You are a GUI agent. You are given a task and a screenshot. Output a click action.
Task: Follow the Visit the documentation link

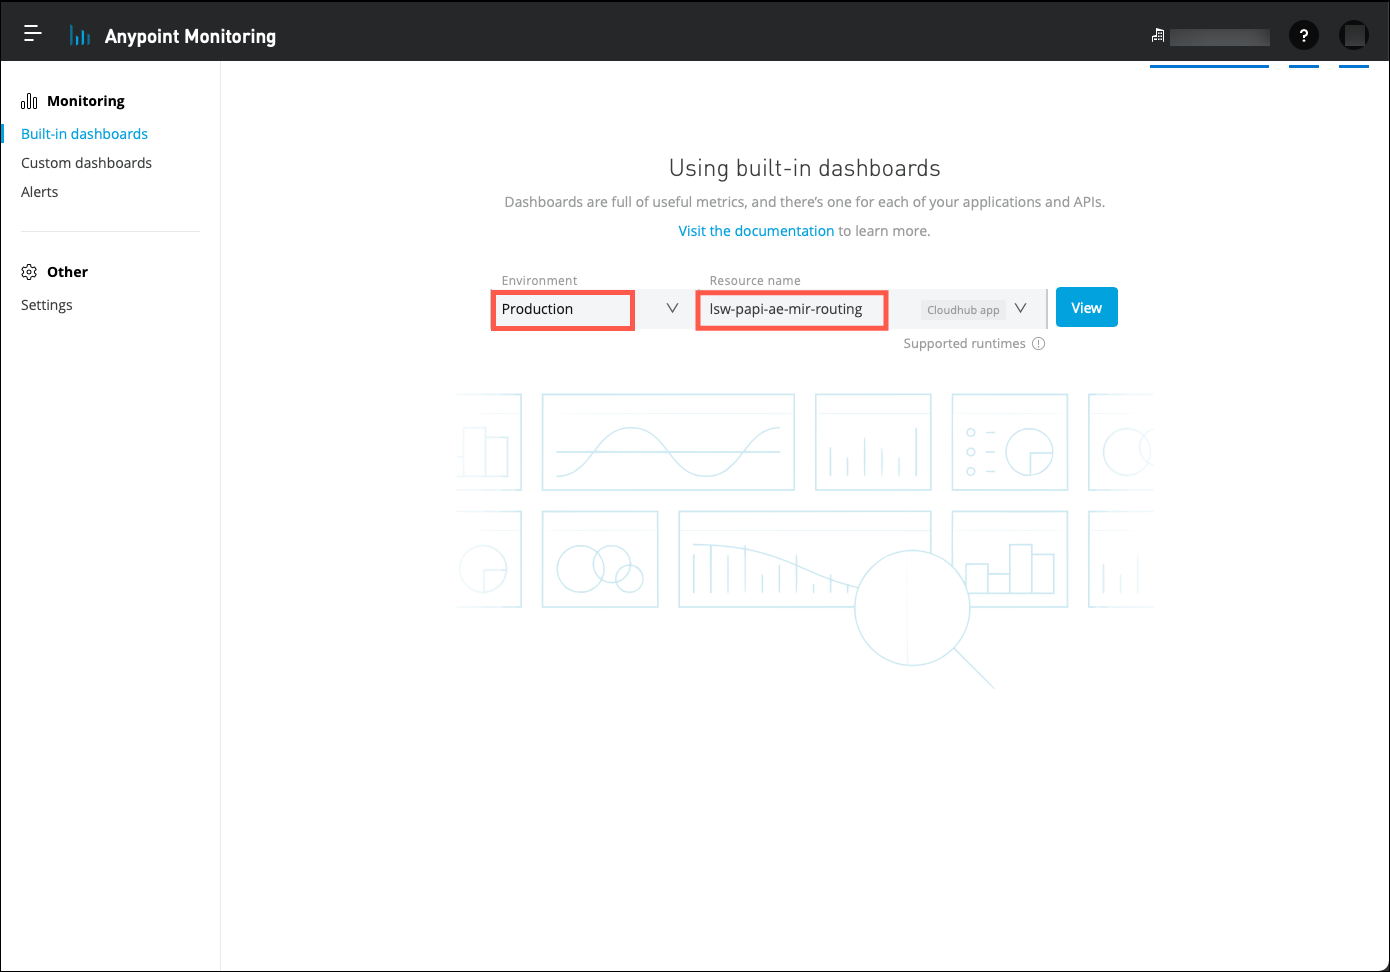(756, 231)
